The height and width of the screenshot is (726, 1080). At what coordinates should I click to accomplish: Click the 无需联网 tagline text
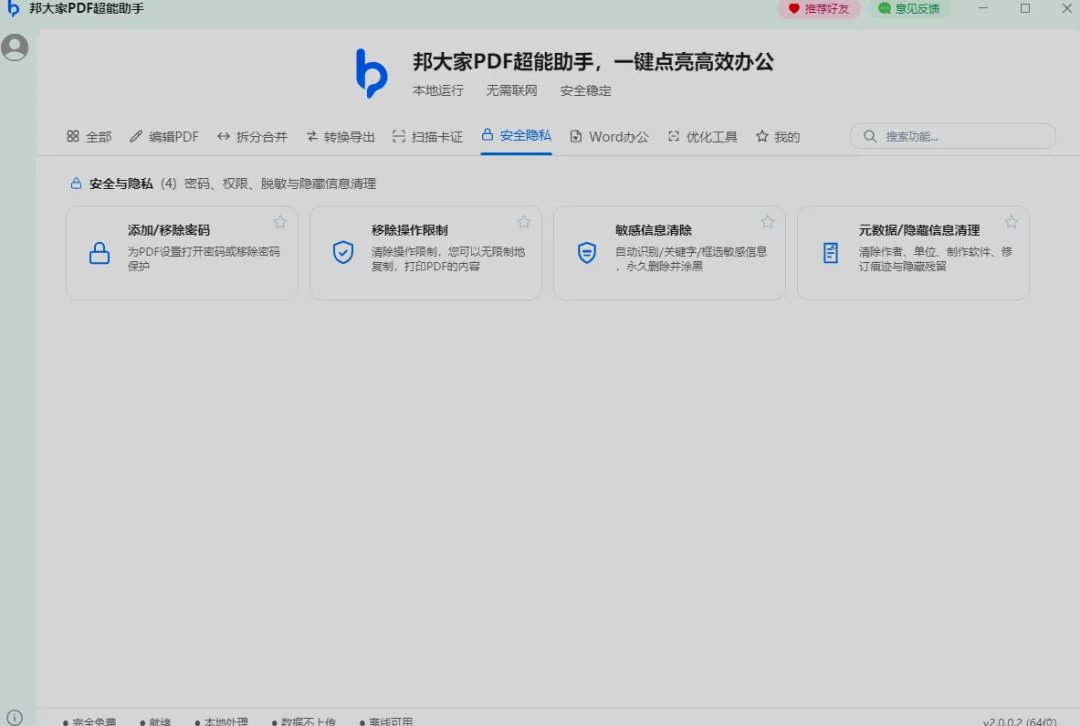(512, 90)
